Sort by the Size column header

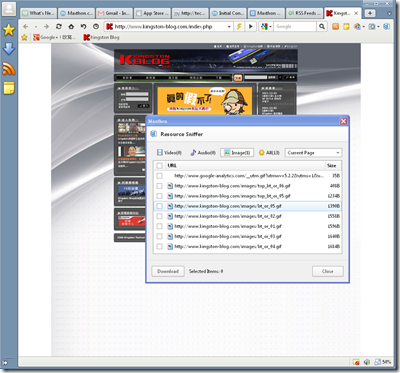[333, 166]
